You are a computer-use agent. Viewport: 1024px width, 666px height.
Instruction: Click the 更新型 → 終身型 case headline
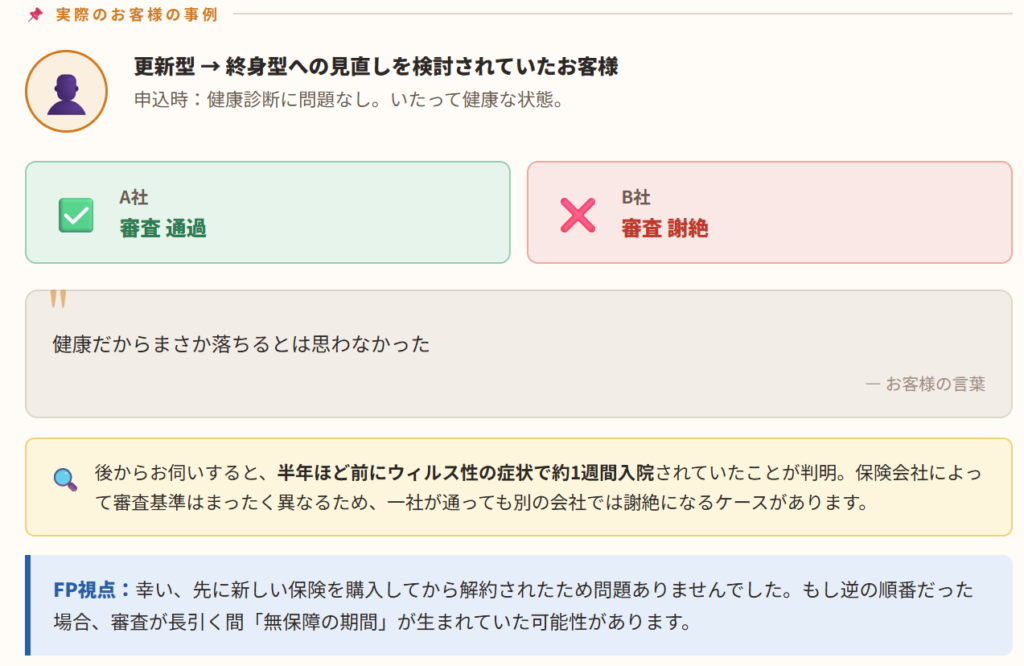coord(376,67)
